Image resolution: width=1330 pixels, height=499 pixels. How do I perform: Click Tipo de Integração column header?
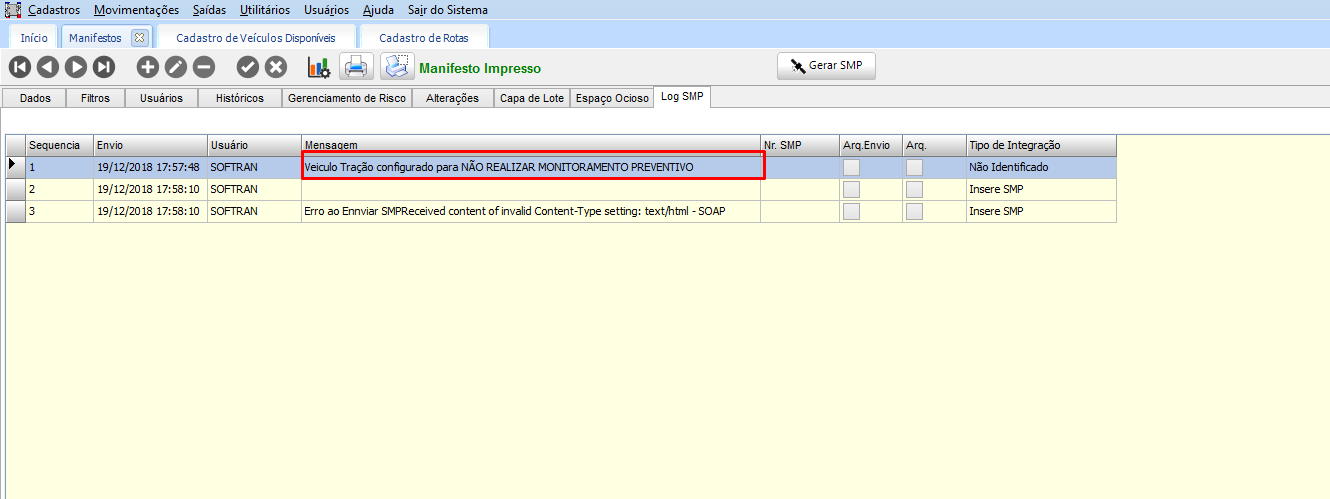[1041, 146]
